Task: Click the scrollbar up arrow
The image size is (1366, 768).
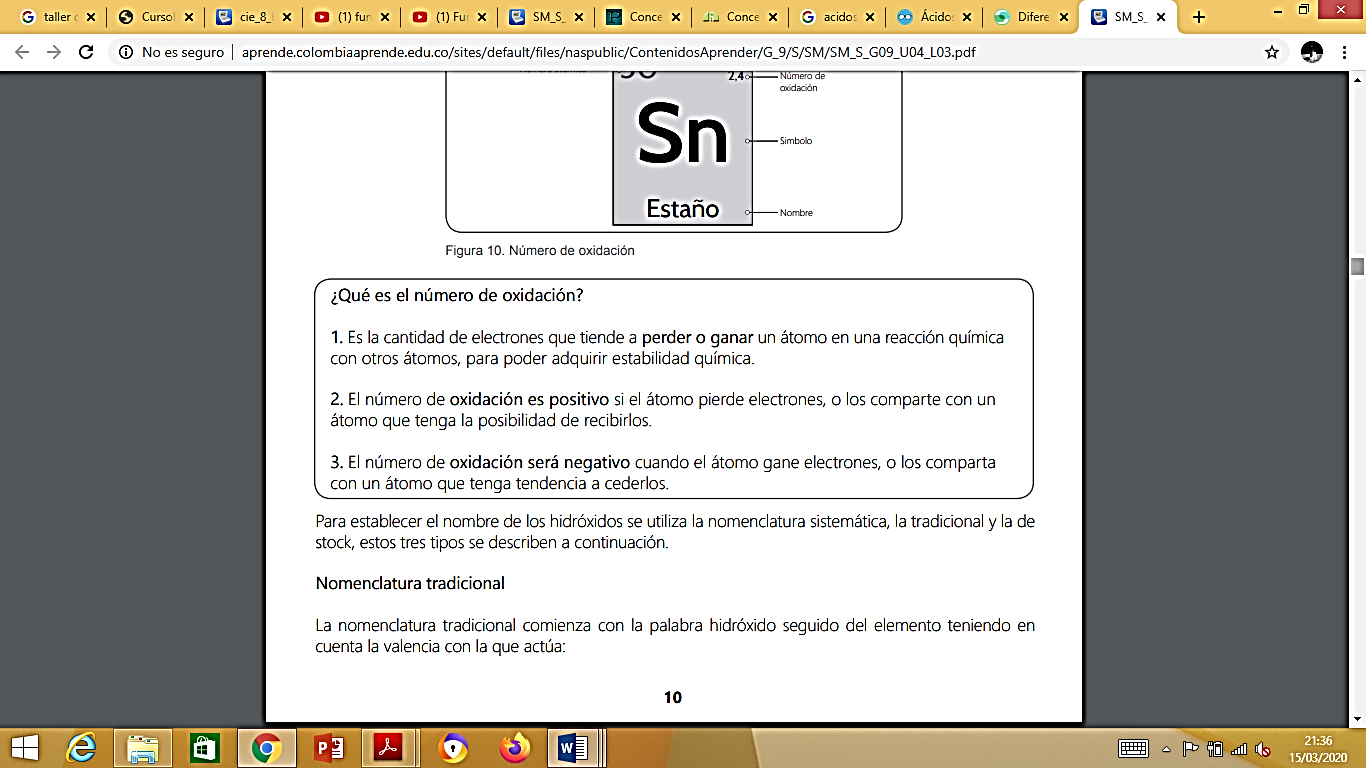Action: coord(1357,80)
